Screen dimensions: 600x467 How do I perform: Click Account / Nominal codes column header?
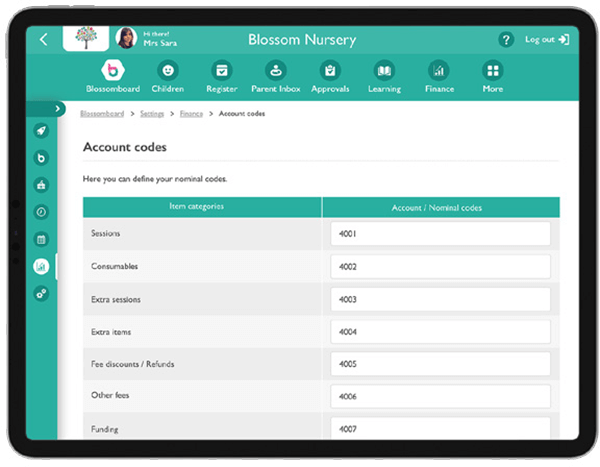[441, 207]
